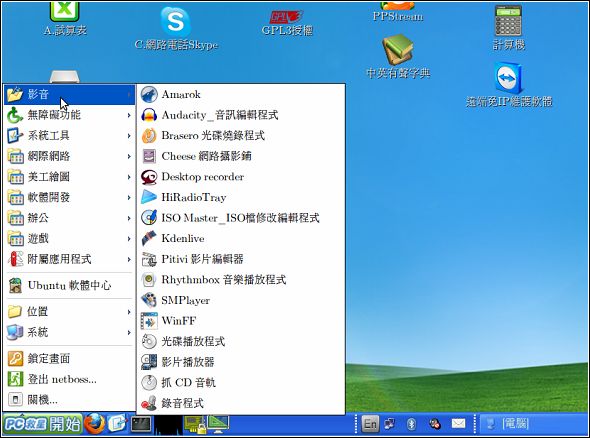
Task: Open the PPStream desktop icon
Action: click(398, 12)
